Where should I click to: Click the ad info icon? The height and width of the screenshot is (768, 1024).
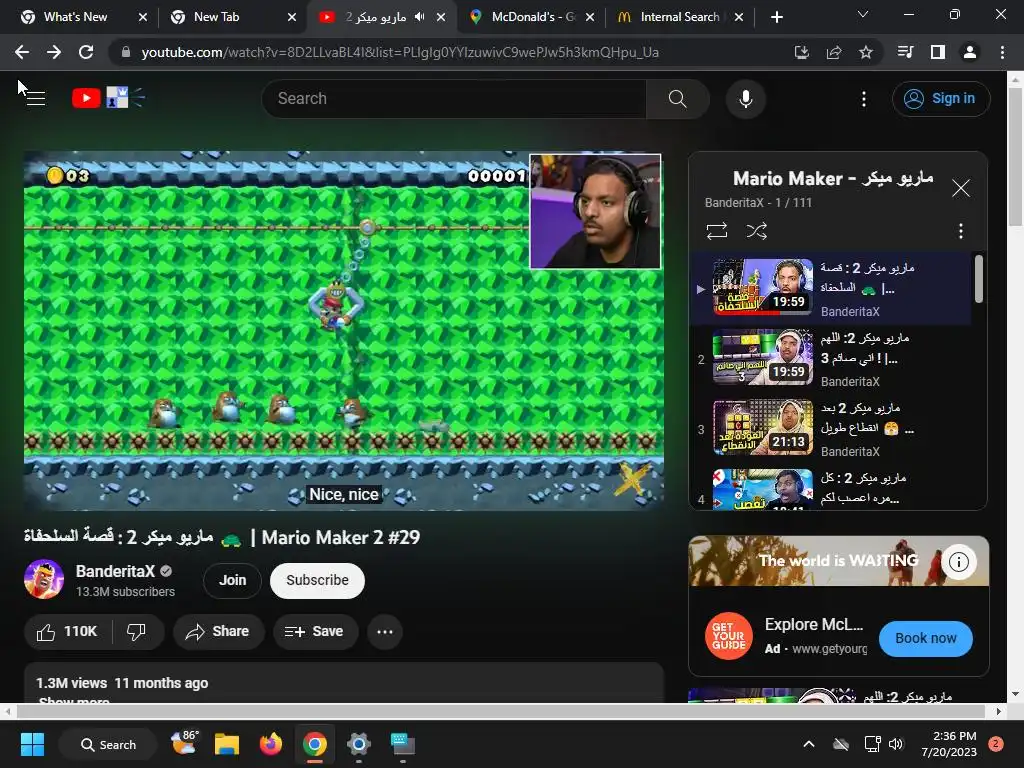pyautogui.click(x=958, y=562)
